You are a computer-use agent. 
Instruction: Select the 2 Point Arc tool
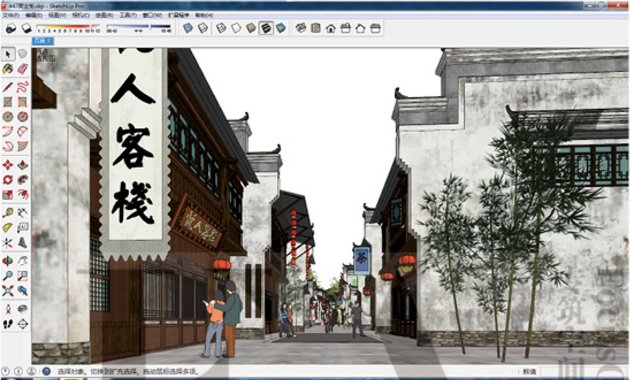point(22,131)
